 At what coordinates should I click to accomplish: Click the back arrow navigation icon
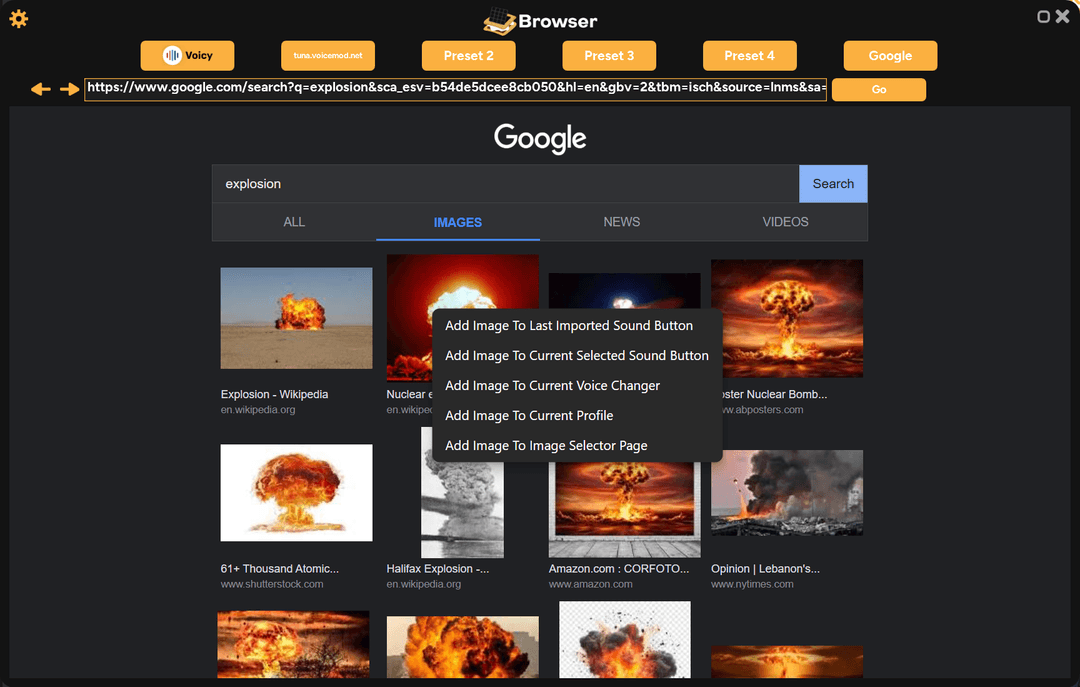40,89
